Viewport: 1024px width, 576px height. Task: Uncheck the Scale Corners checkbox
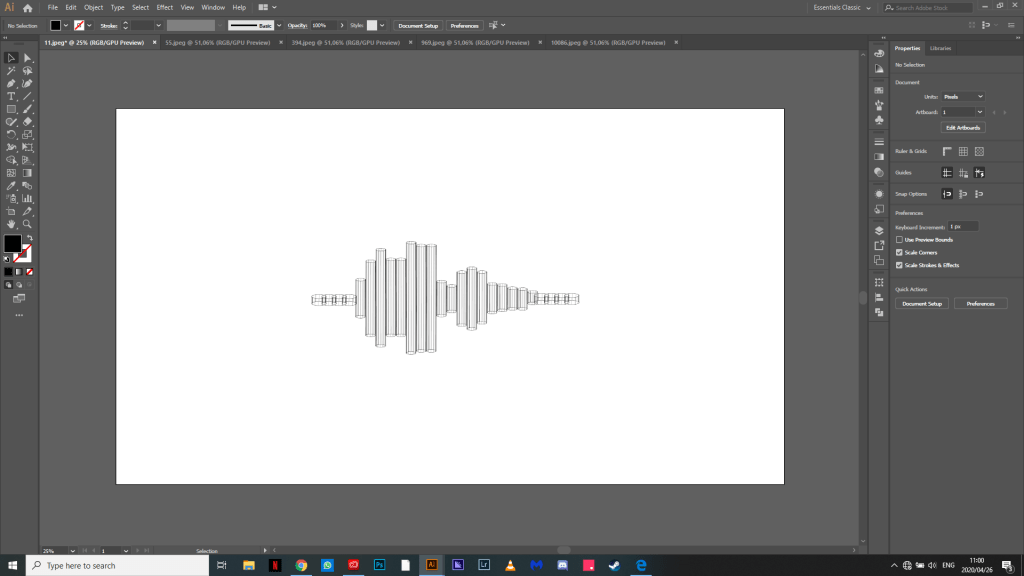pos(900,252)
